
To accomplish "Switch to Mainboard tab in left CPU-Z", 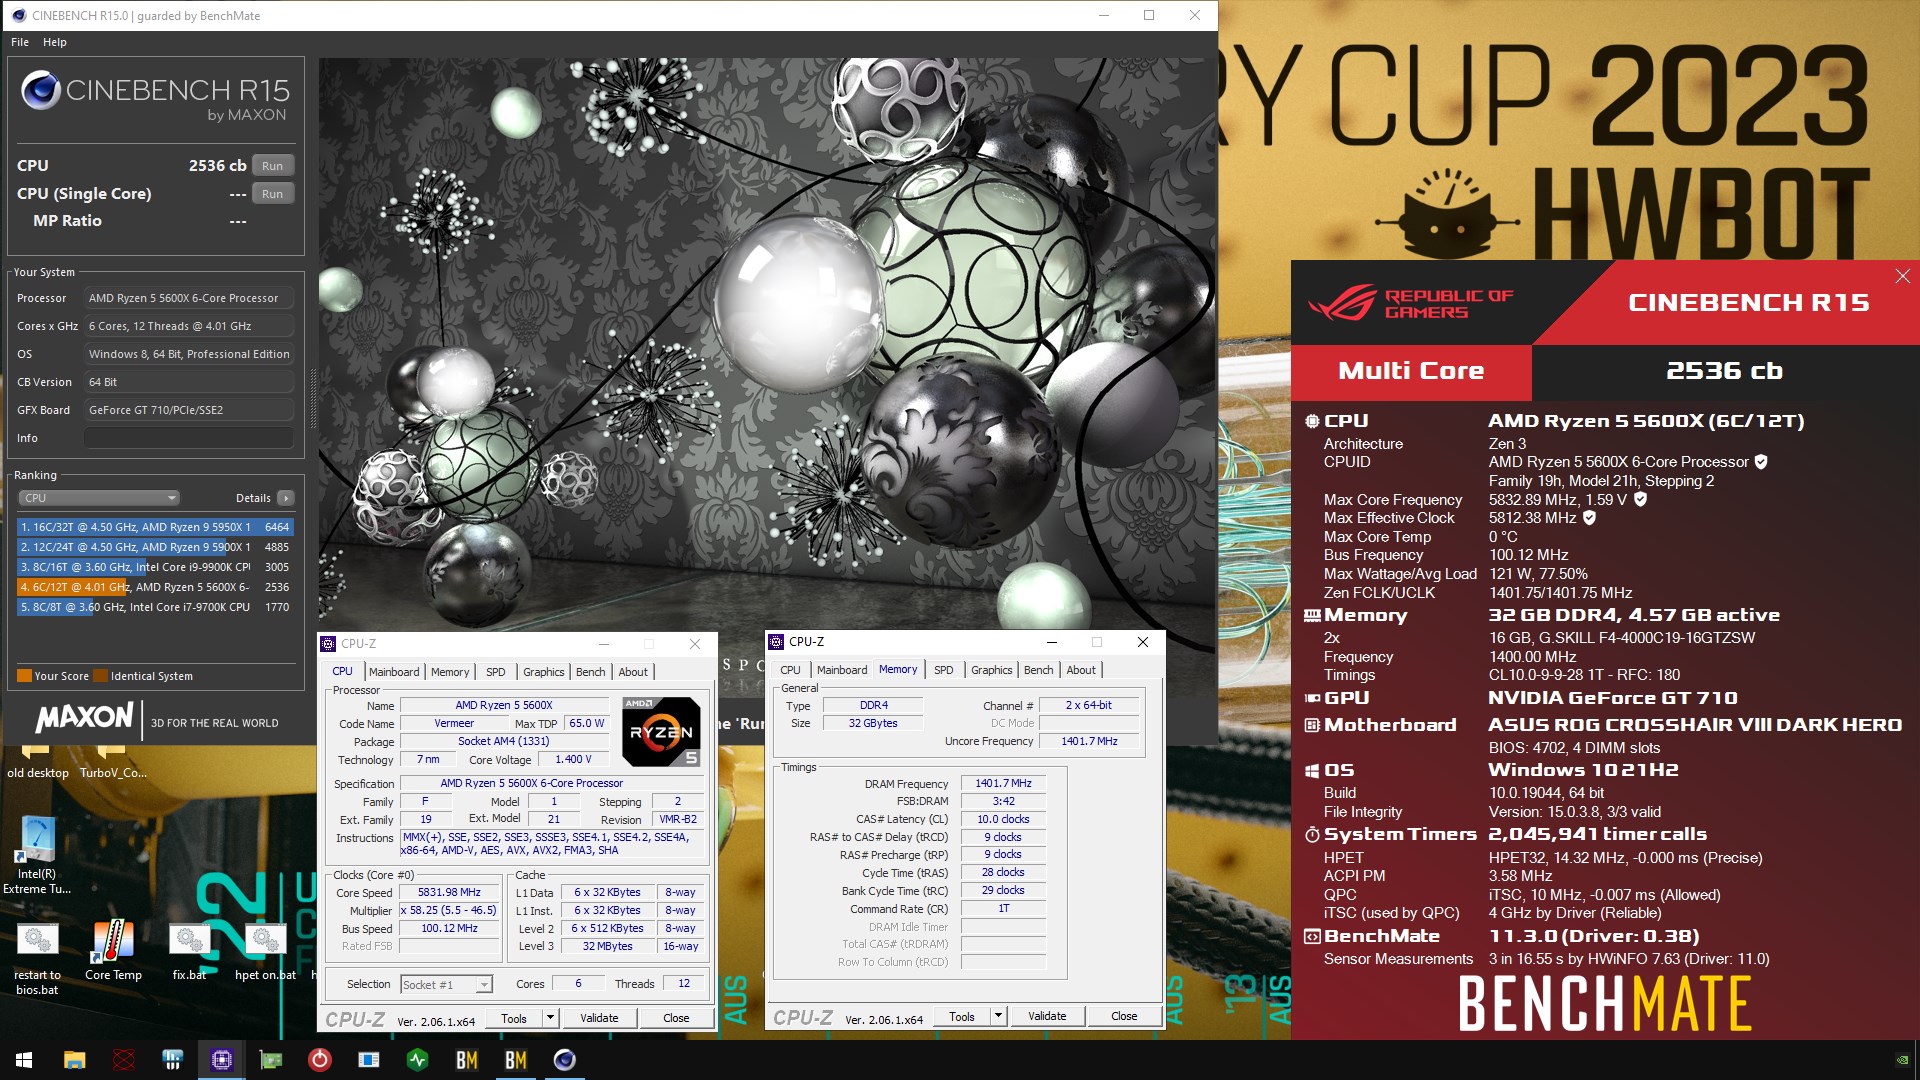I will click(x=394, y=672).
